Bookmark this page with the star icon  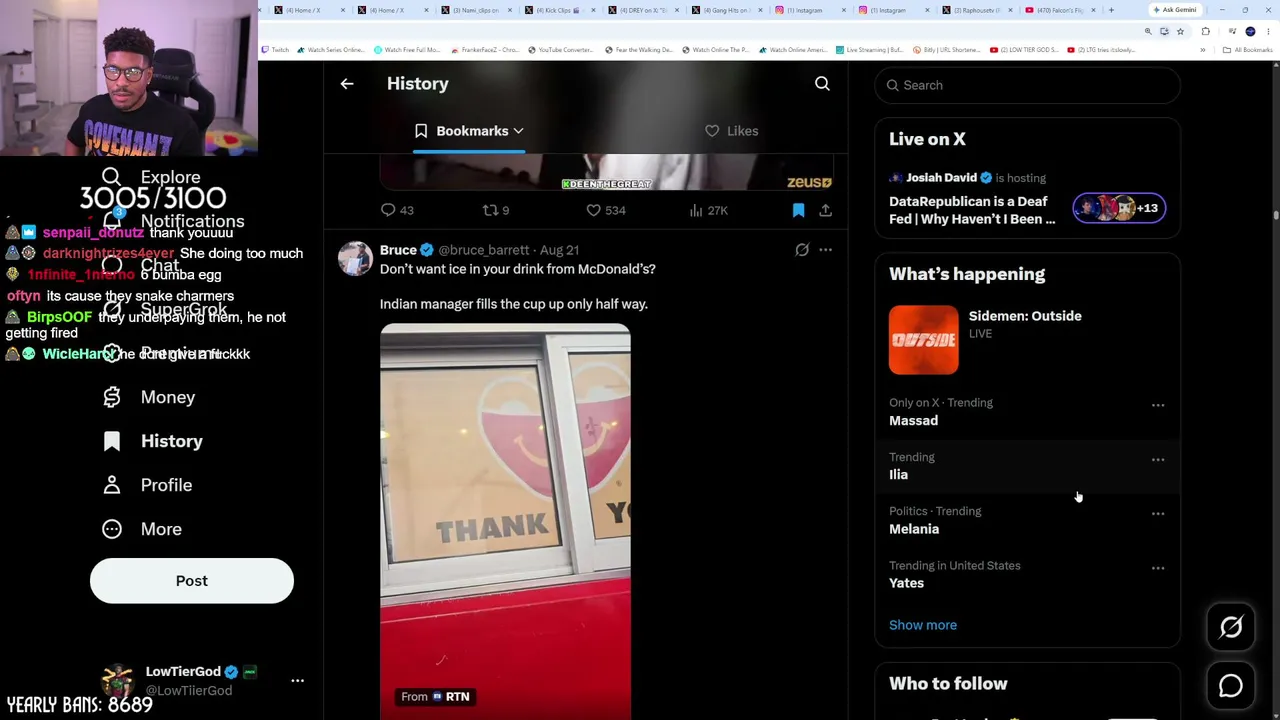[1180, 31]
